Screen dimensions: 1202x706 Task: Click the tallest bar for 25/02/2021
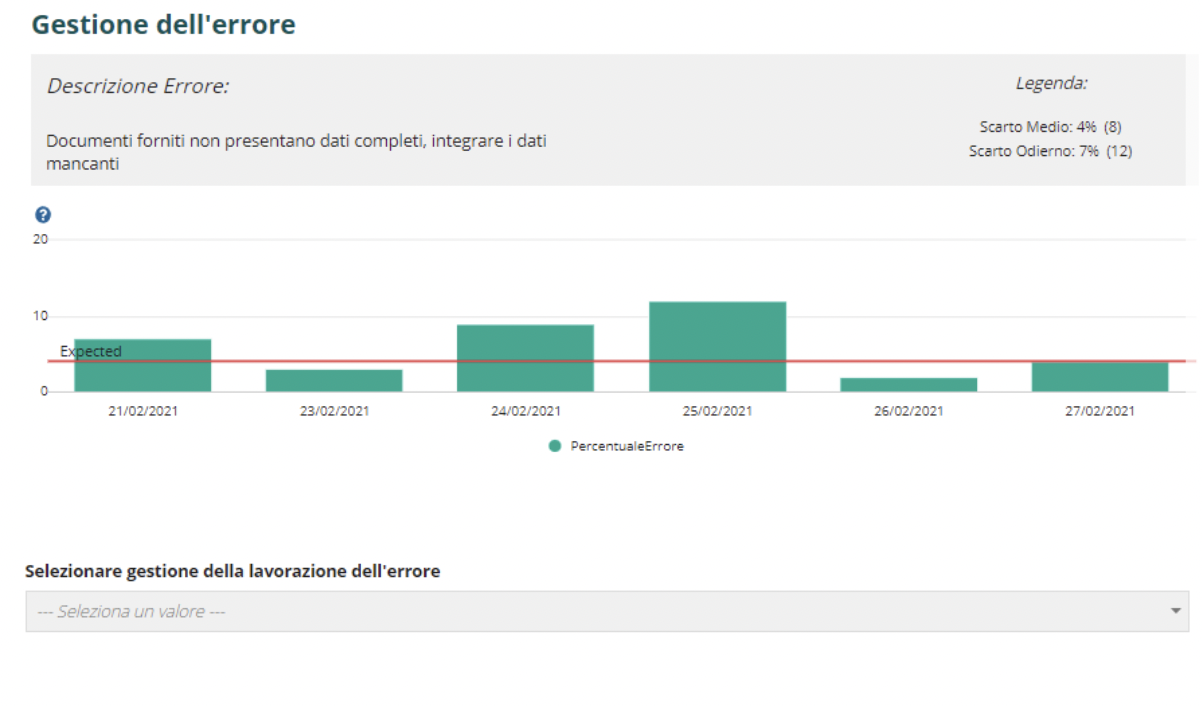click(717, 346)
